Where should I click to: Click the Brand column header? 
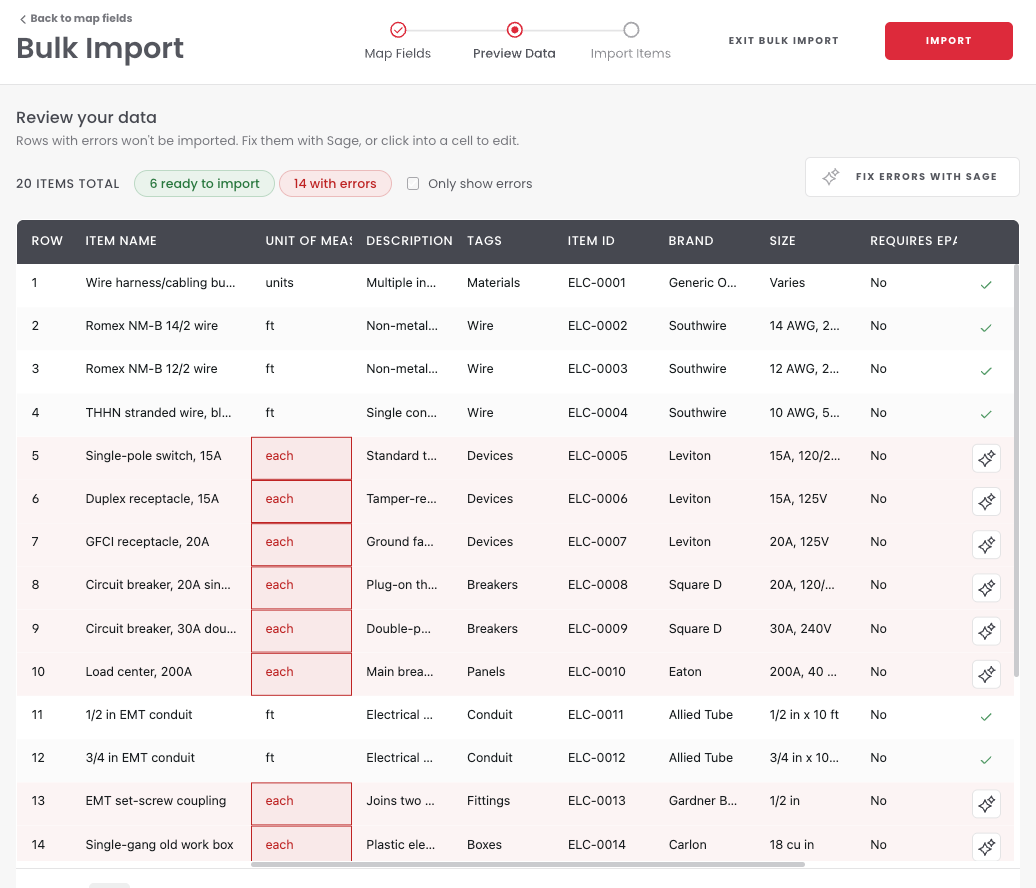pyautogui.click(x=690, y=241)
